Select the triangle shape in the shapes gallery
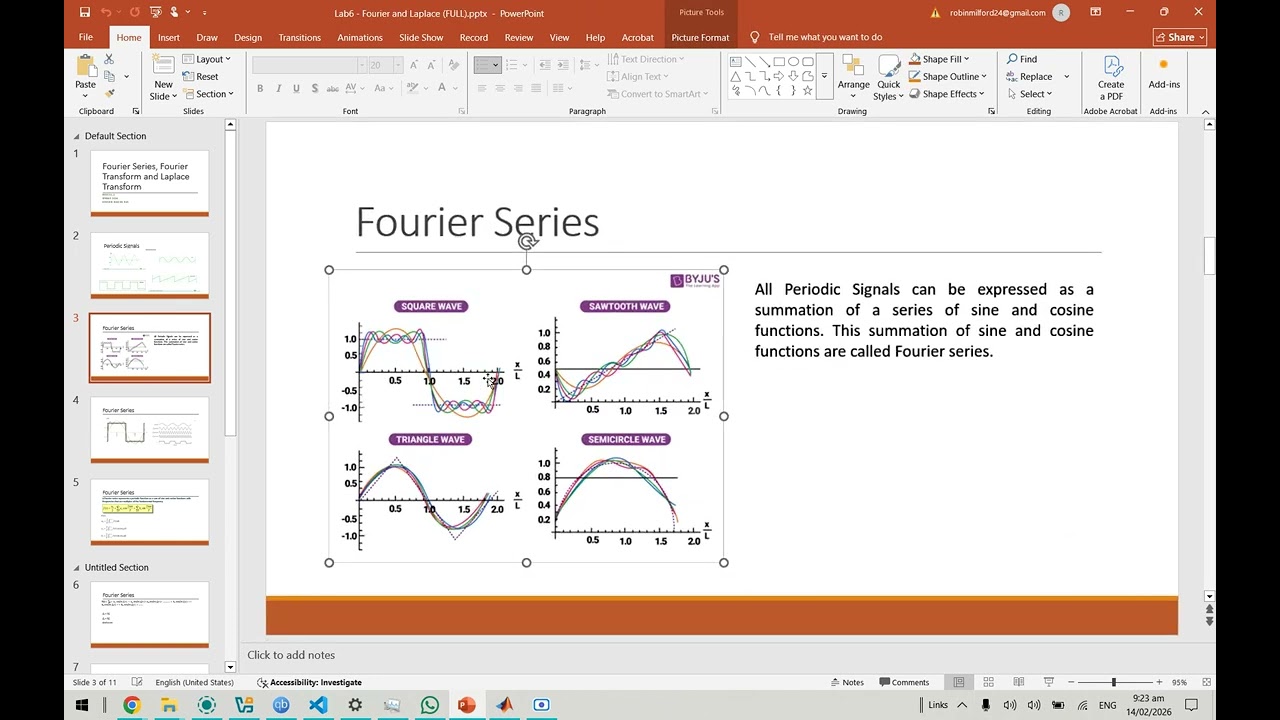 click(x=735, y=76)
